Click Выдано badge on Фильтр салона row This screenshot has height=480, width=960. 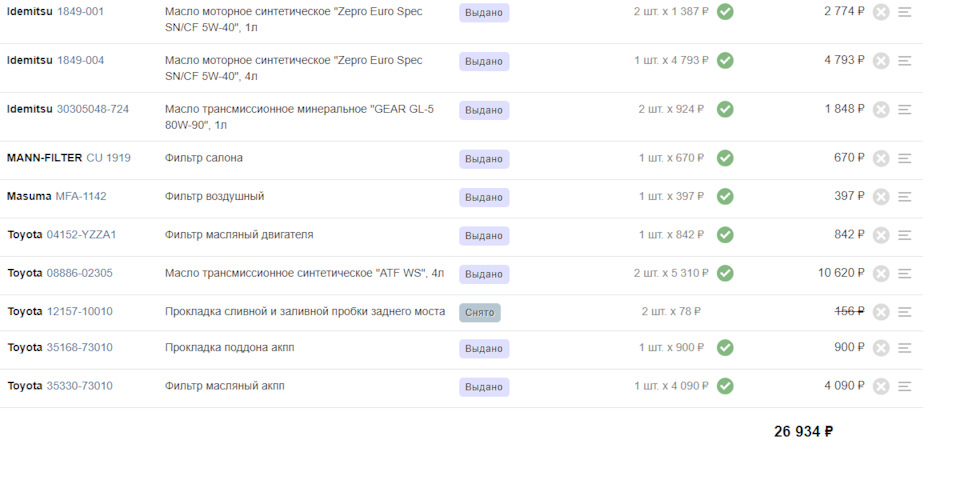[x=484, y=159]
